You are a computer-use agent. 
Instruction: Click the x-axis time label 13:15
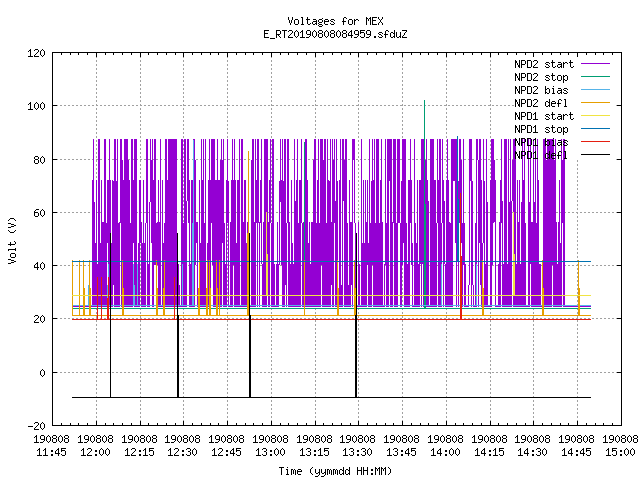click(314, 453)
